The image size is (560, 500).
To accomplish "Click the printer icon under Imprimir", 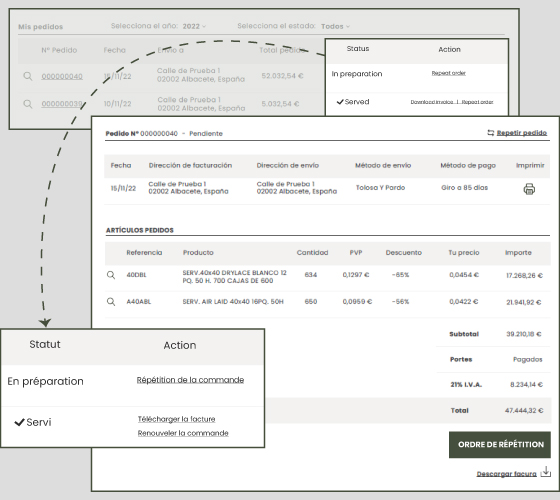I will 529,189.
